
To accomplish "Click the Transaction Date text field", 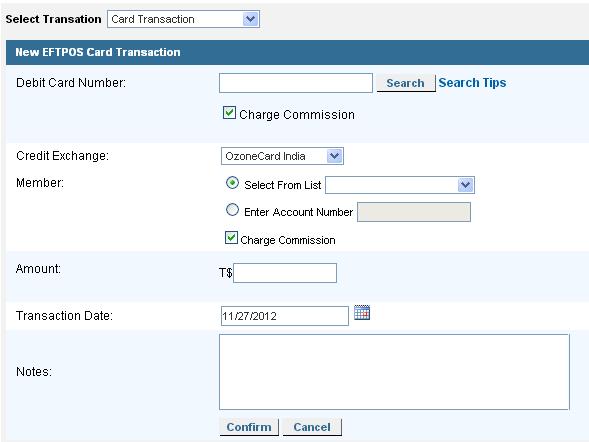I will point(284,316).
